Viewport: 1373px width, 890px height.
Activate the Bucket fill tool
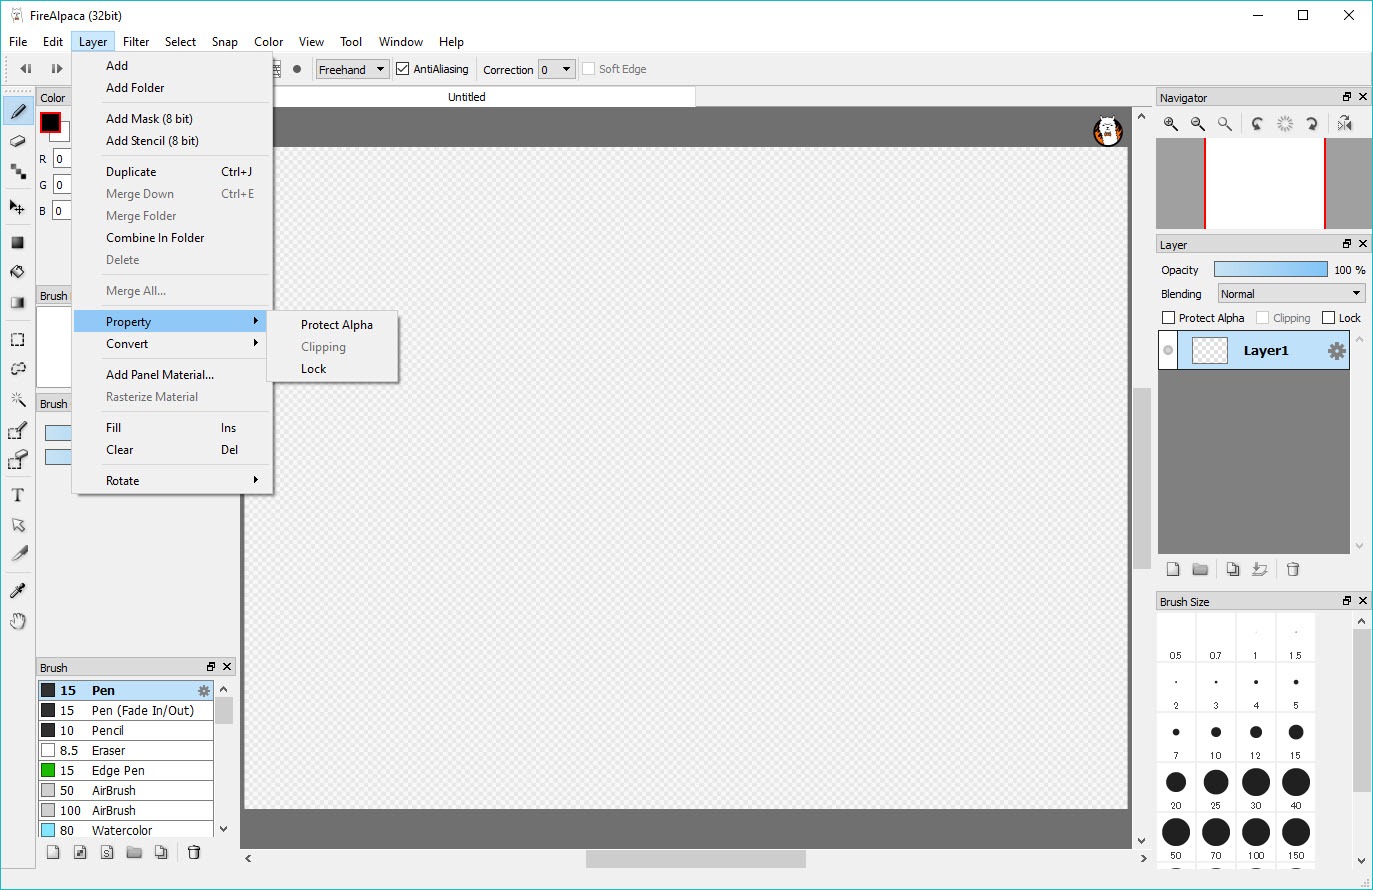17,272
